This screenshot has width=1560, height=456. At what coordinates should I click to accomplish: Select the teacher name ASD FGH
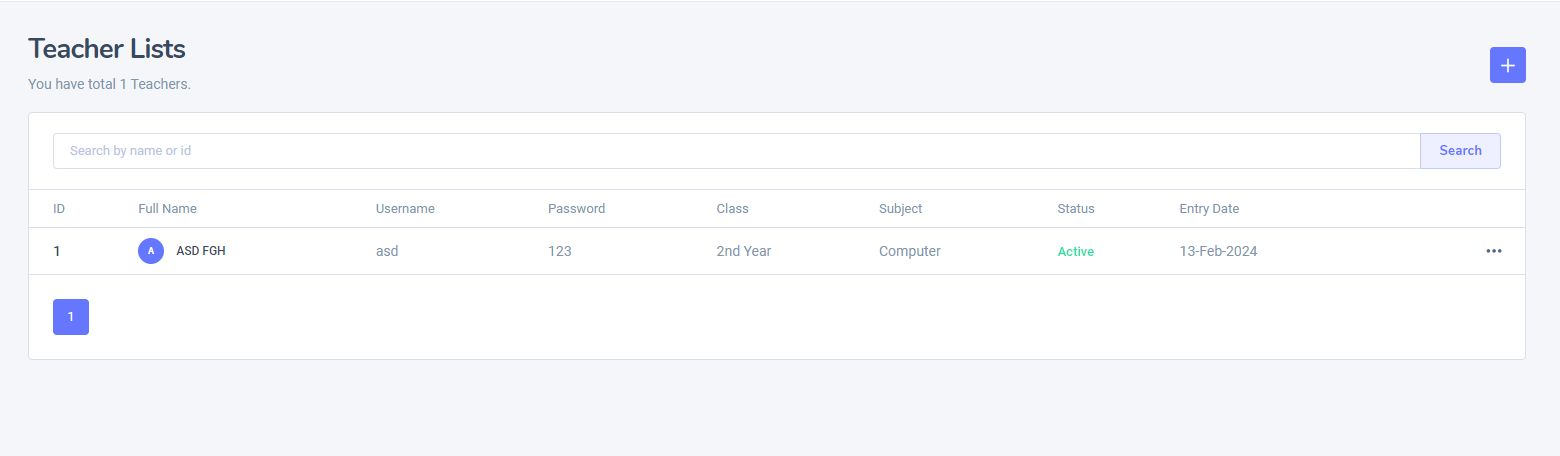click(x=201, y=251)
